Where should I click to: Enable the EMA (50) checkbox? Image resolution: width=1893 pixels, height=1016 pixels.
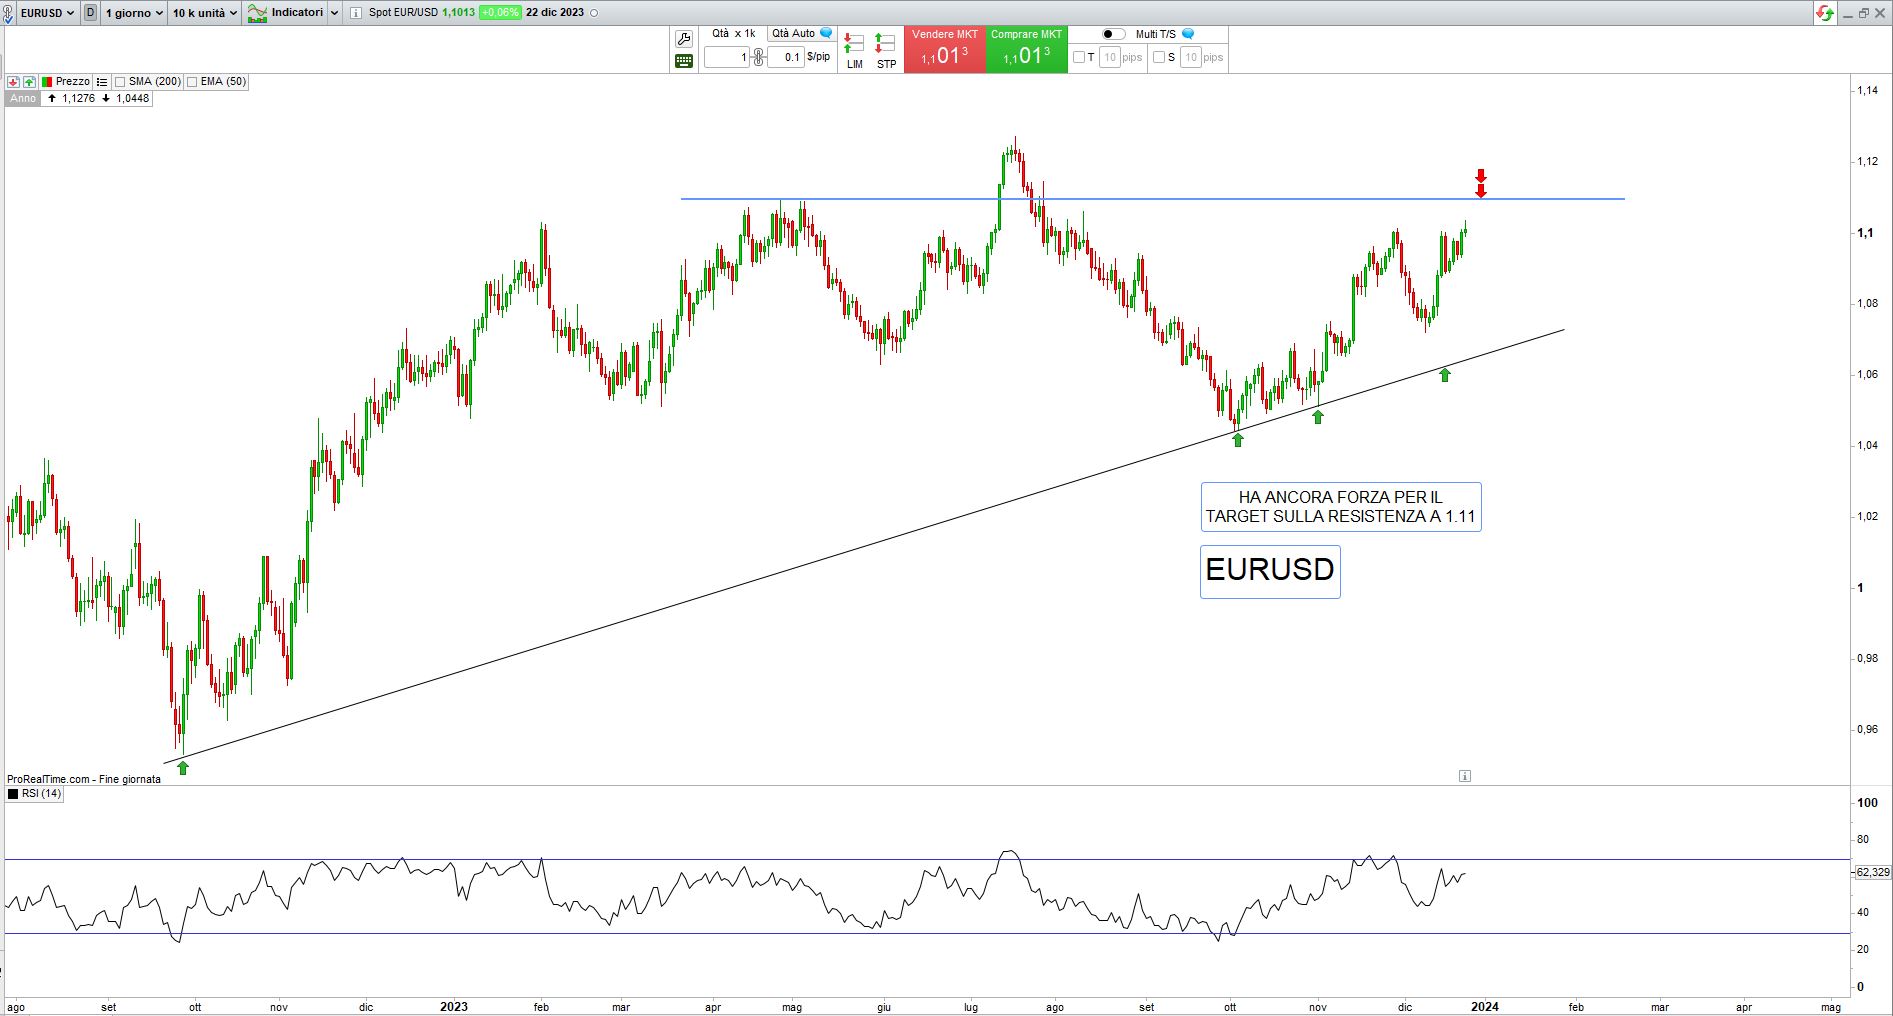tap(192, 82)
